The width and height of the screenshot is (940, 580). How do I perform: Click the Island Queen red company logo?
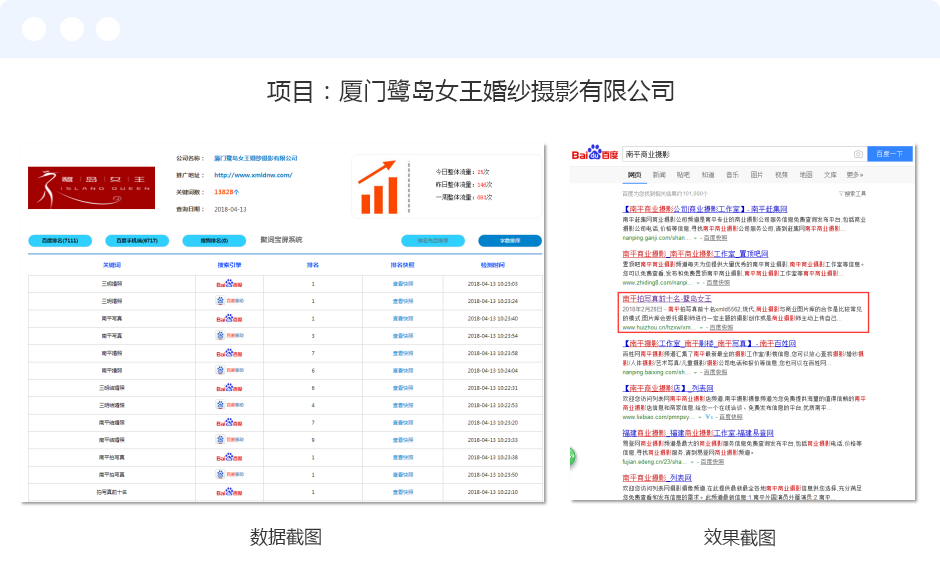click(92, 185)
